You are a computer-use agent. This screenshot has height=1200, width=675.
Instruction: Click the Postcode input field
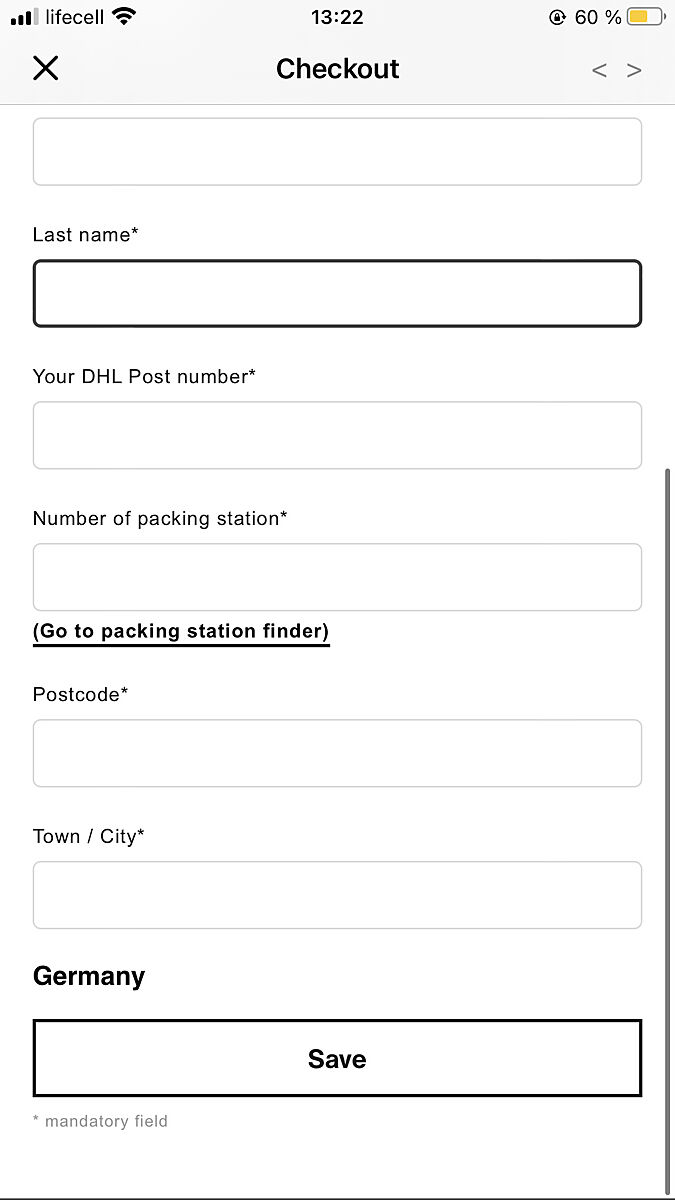click(x=337, y=753)
